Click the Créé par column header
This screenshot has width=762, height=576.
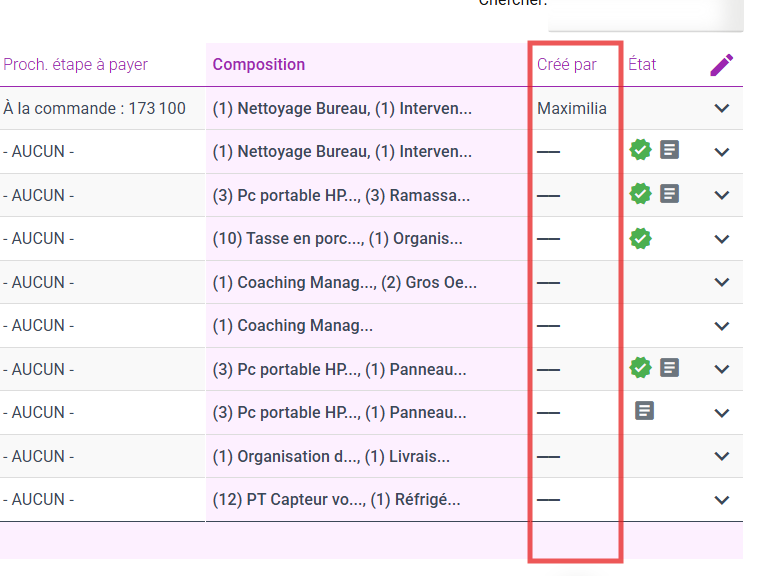(567, 65)
